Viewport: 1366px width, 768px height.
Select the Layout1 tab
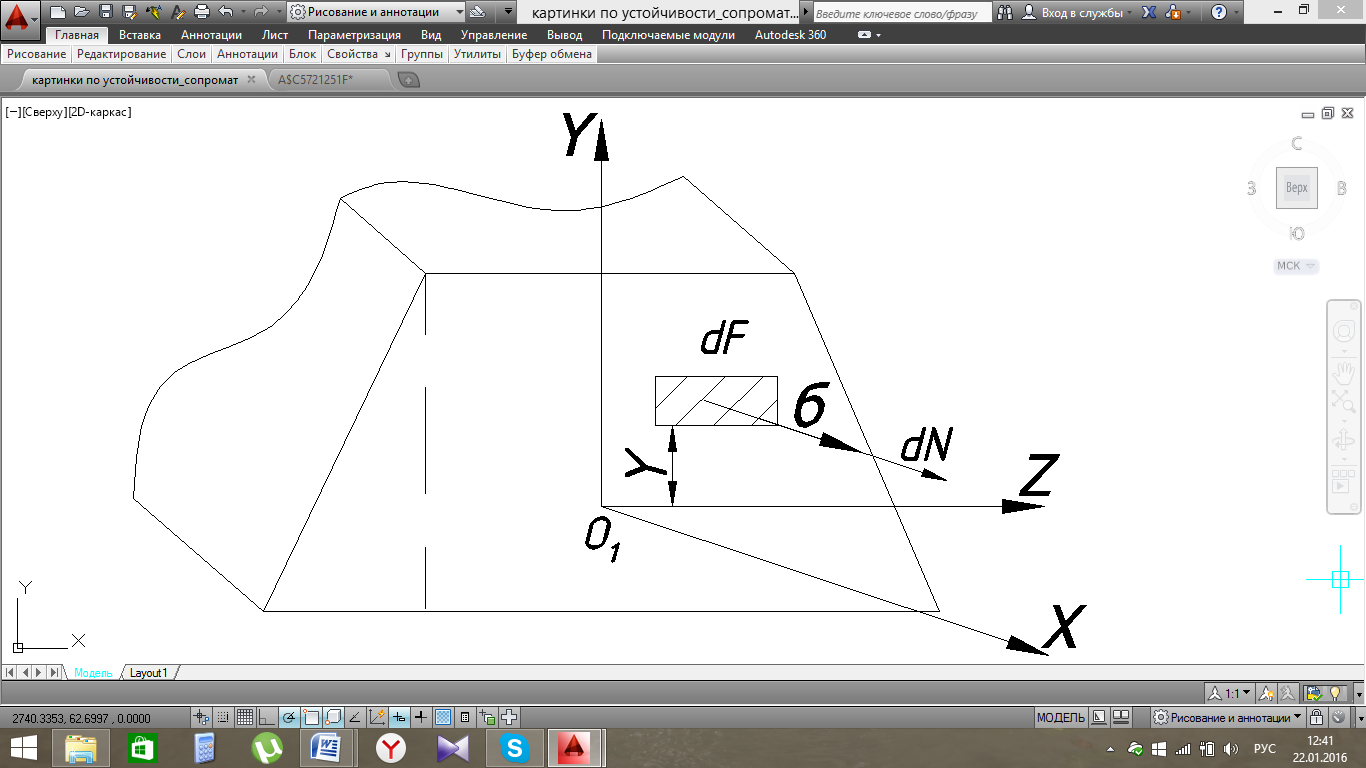149,673
